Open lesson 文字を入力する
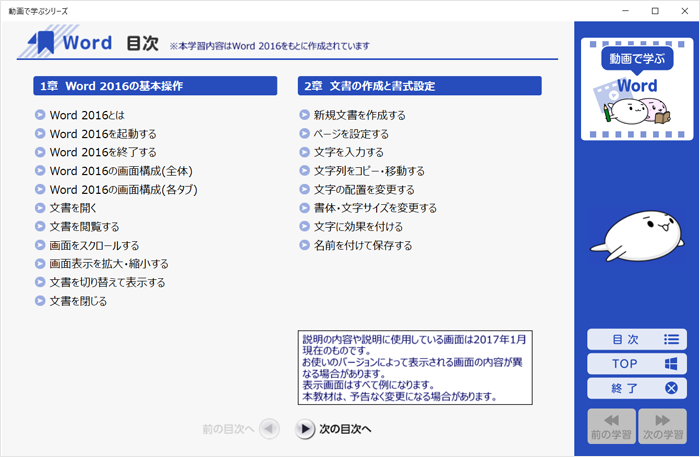Image resolution: width=700 pixels, height=457 pixels. (x=349, y=152)
